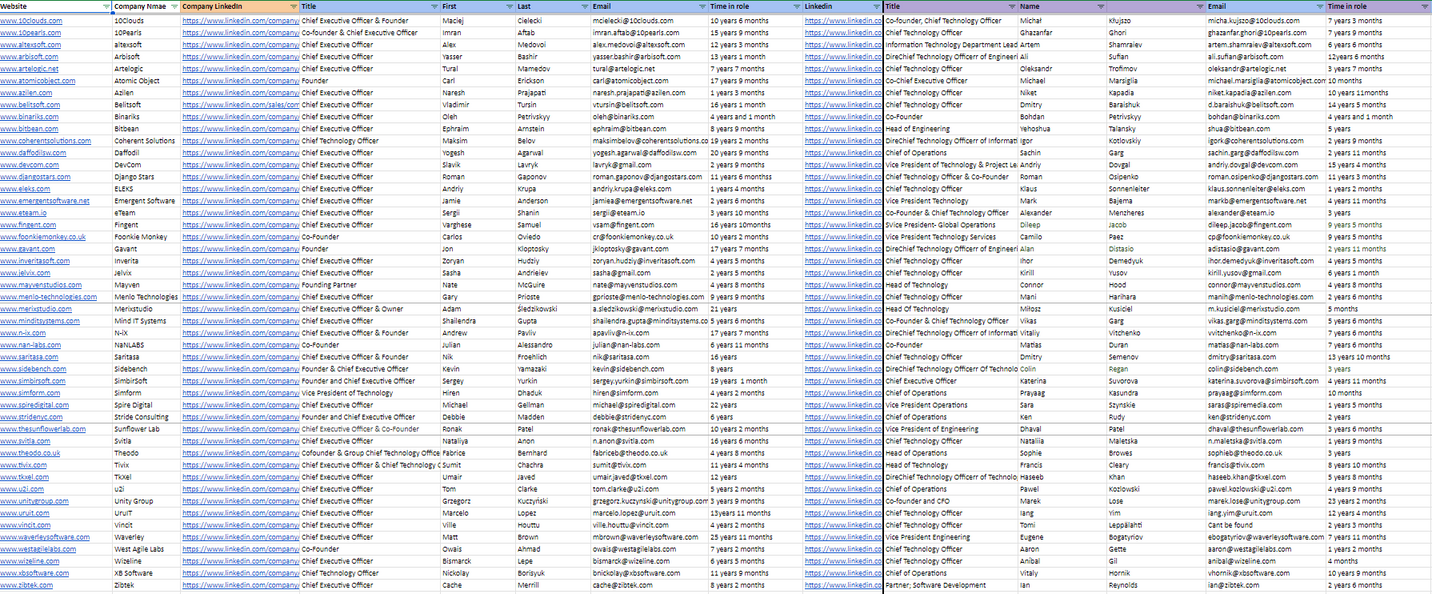Select the micha.kujszo@10clouds.com email cell

1265,20
